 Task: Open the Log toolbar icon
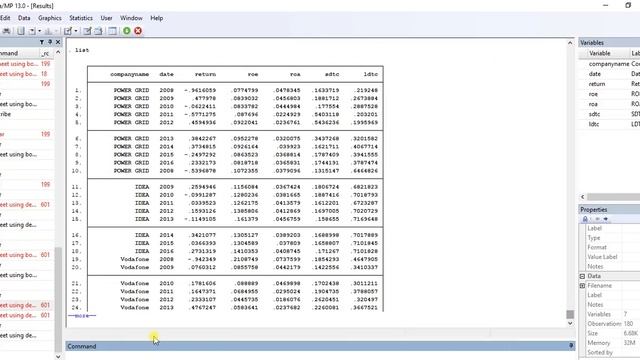20,31
